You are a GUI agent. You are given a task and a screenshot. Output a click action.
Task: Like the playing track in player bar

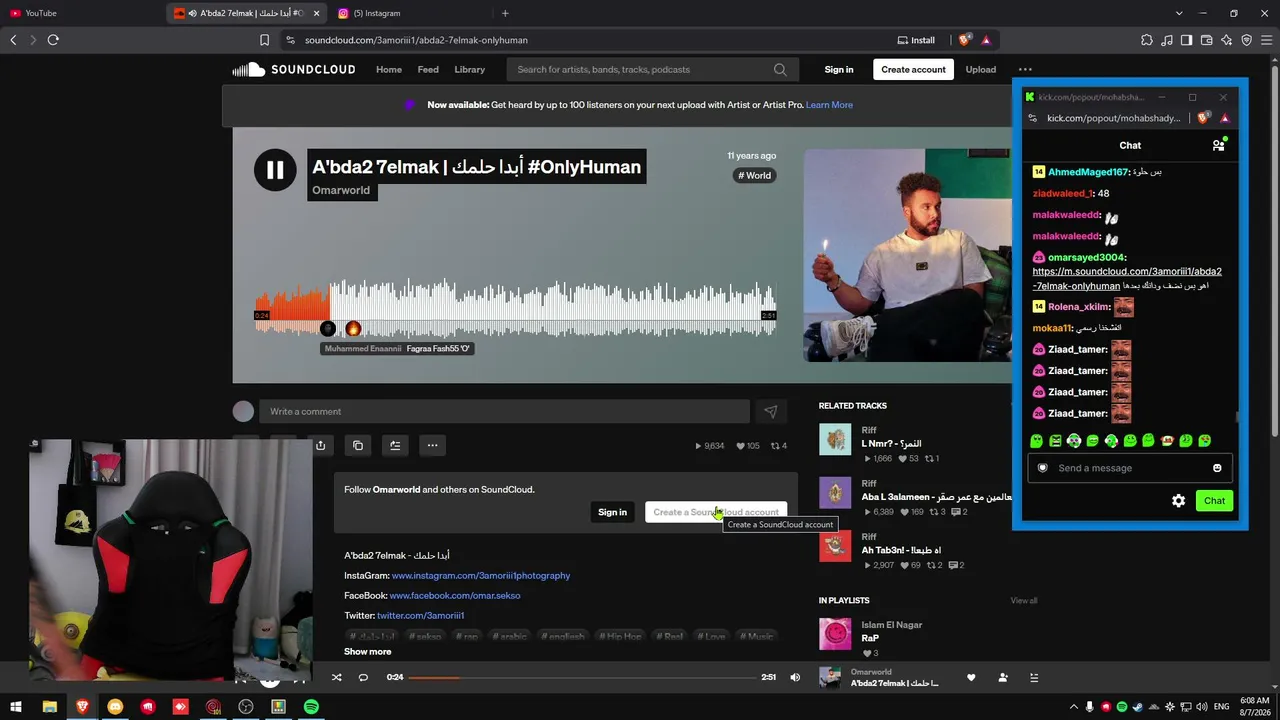pyautogui.click(x=971, y=677)
